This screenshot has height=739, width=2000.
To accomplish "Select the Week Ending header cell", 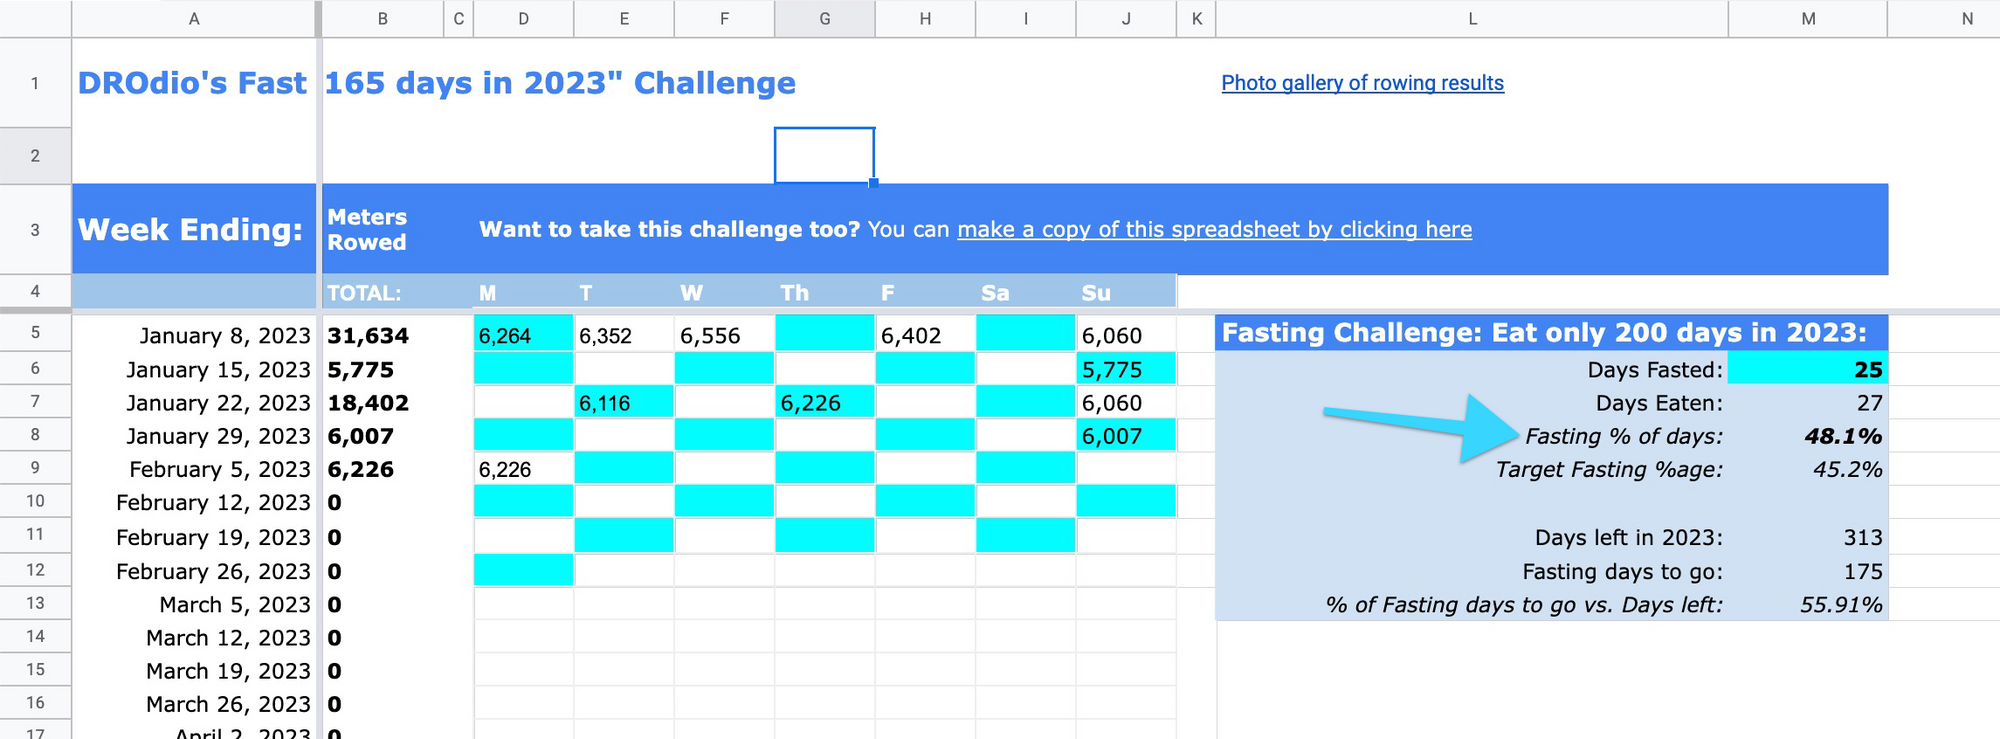I will coord(194,229).
